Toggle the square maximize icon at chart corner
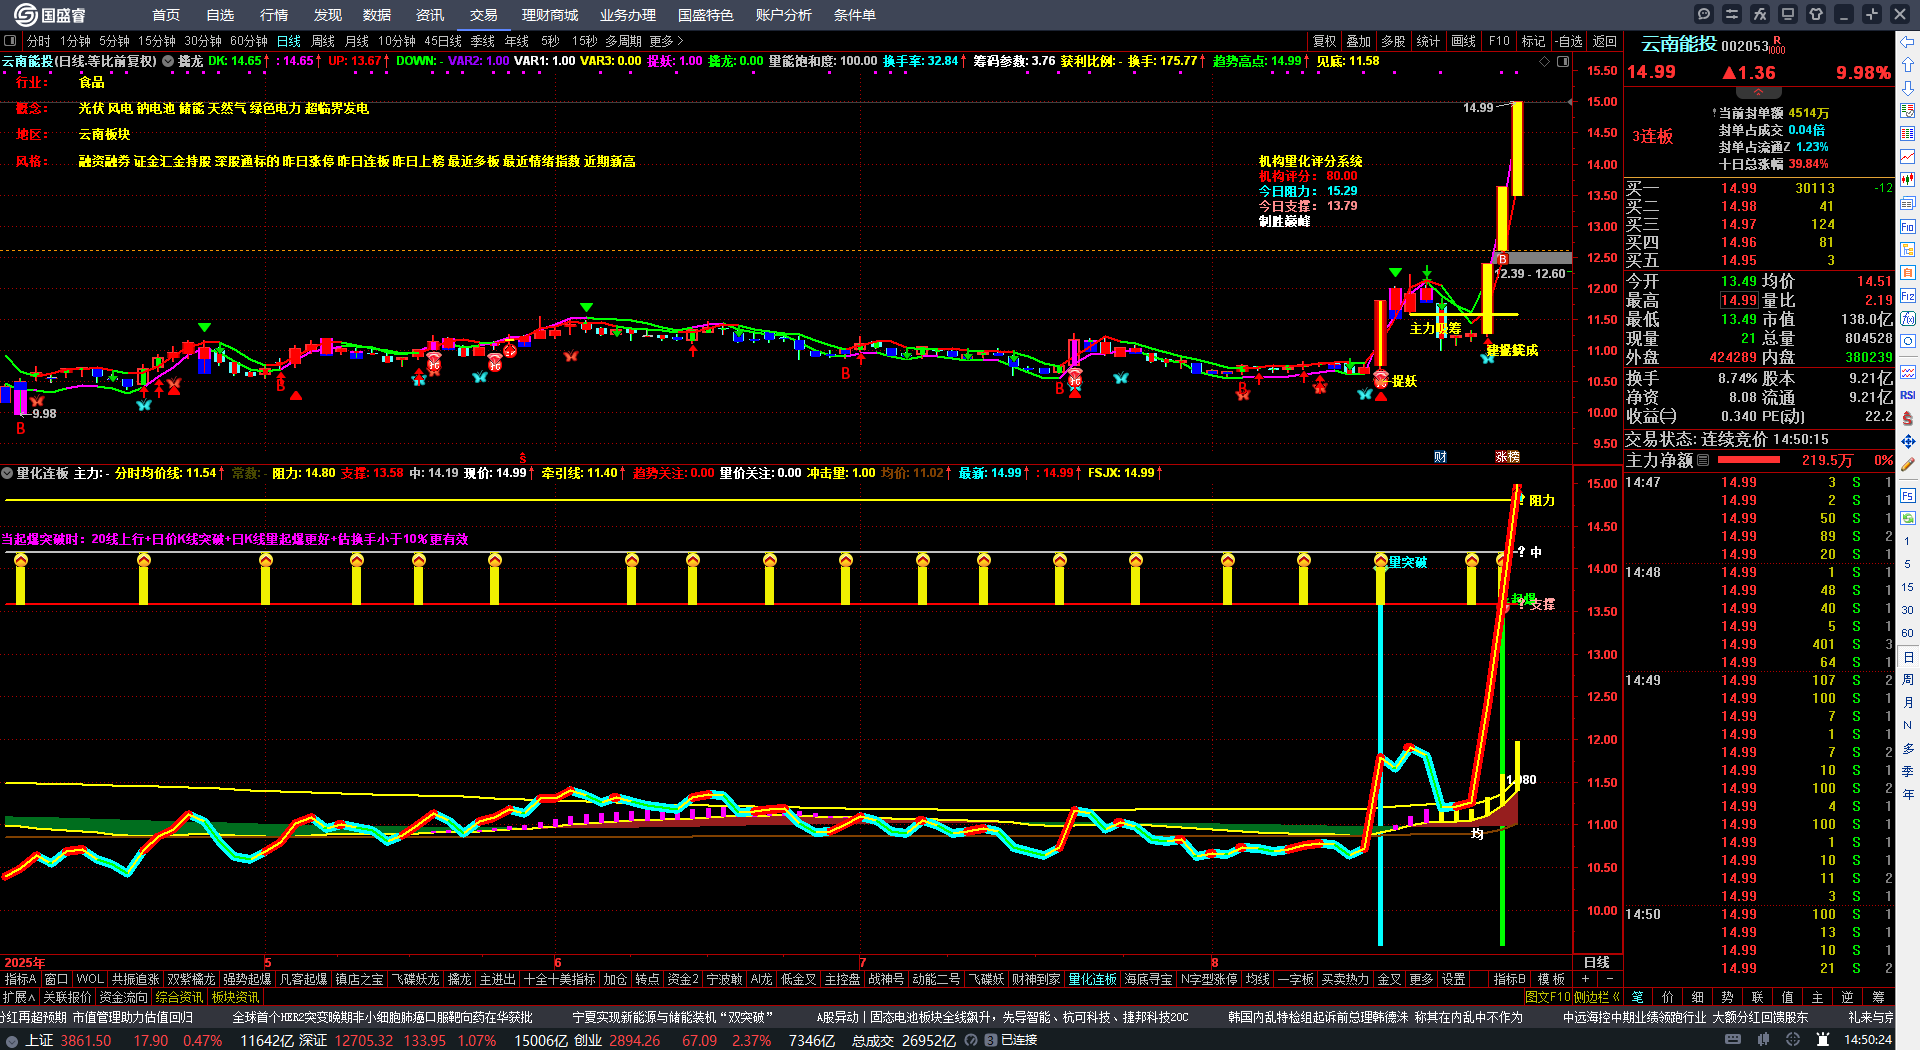The image size is (1920, 1050). click(1563, 61)
